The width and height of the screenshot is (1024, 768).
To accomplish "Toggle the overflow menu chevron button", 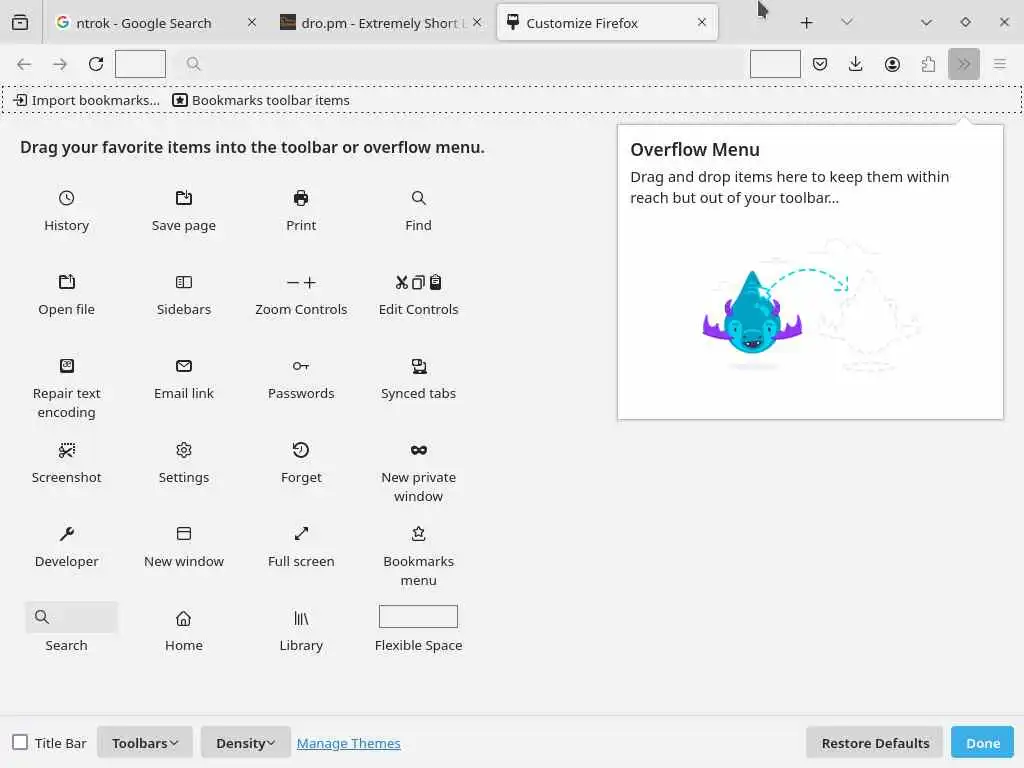I will pyautogui.click(x=964, y=64).
